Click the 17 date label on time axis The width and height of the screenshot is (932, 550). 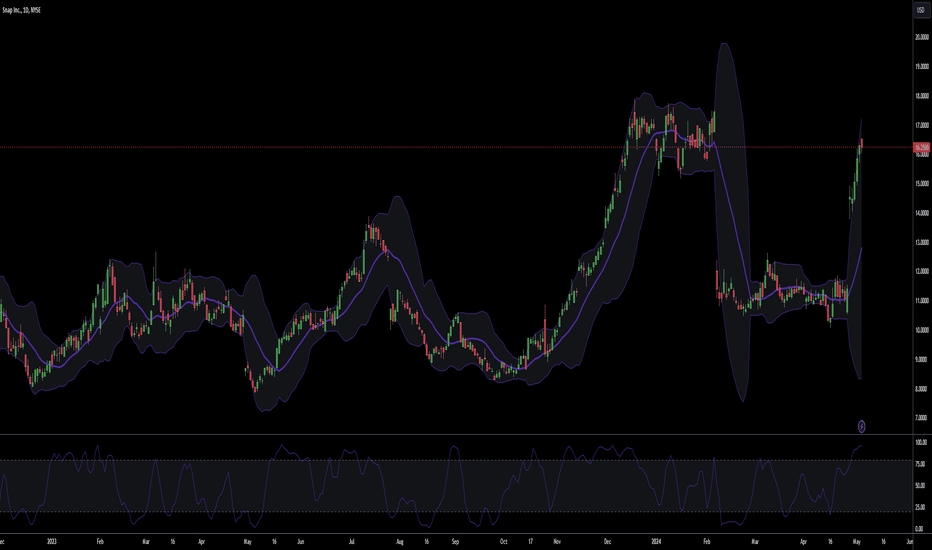pos(530,542)
